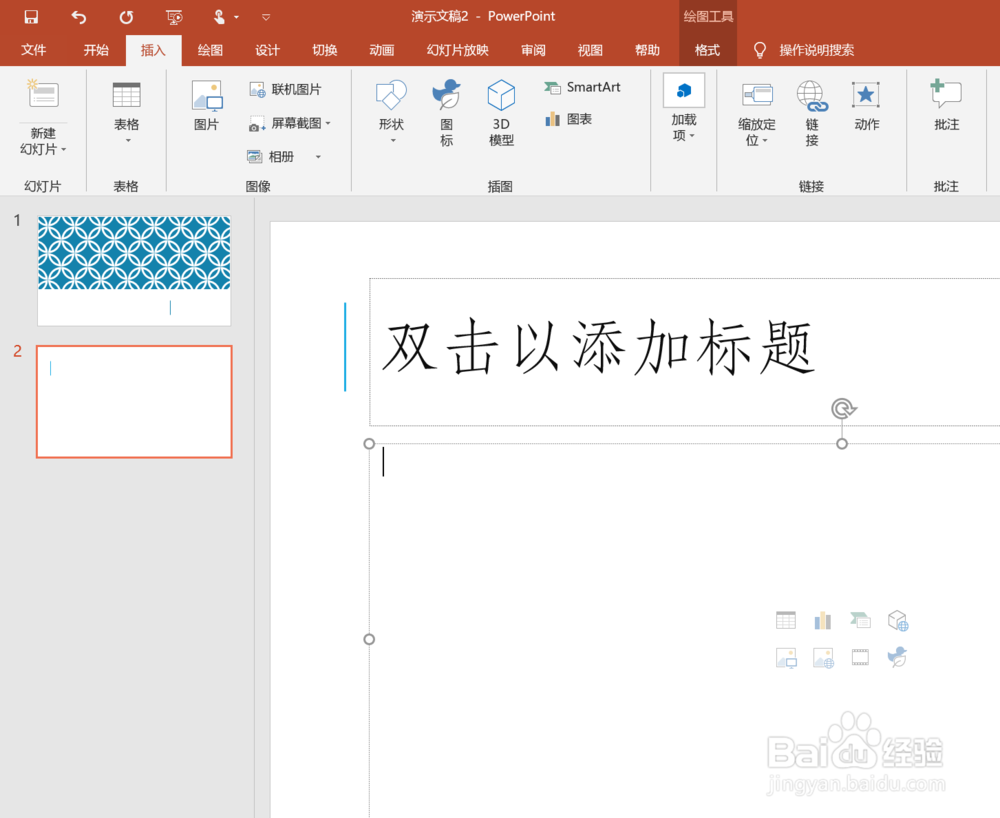The image size is (1000, 818).
Task: Insert 3D model via placeholder icon
Action: tap(898, 620)
